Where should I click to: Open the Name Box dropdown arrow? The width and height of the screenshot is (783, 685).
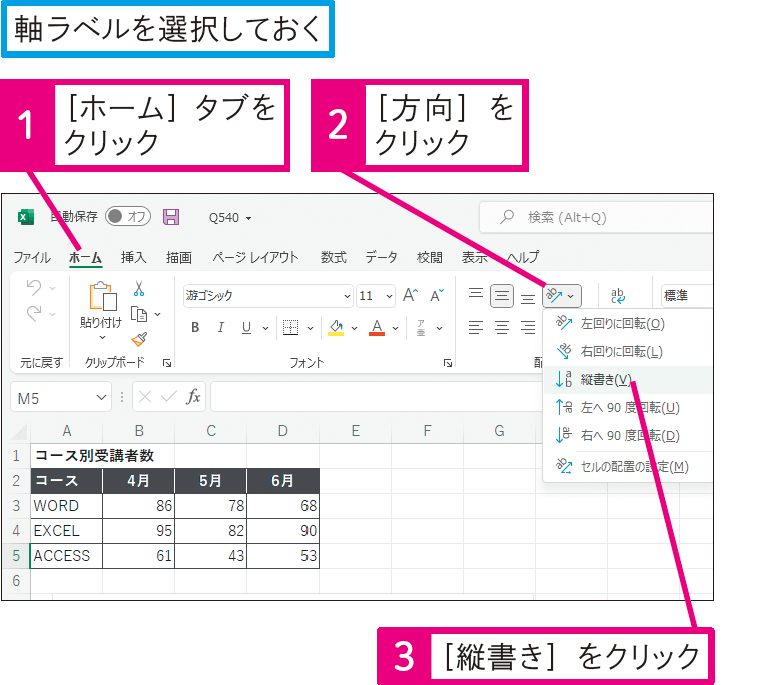tap(101, 398)
